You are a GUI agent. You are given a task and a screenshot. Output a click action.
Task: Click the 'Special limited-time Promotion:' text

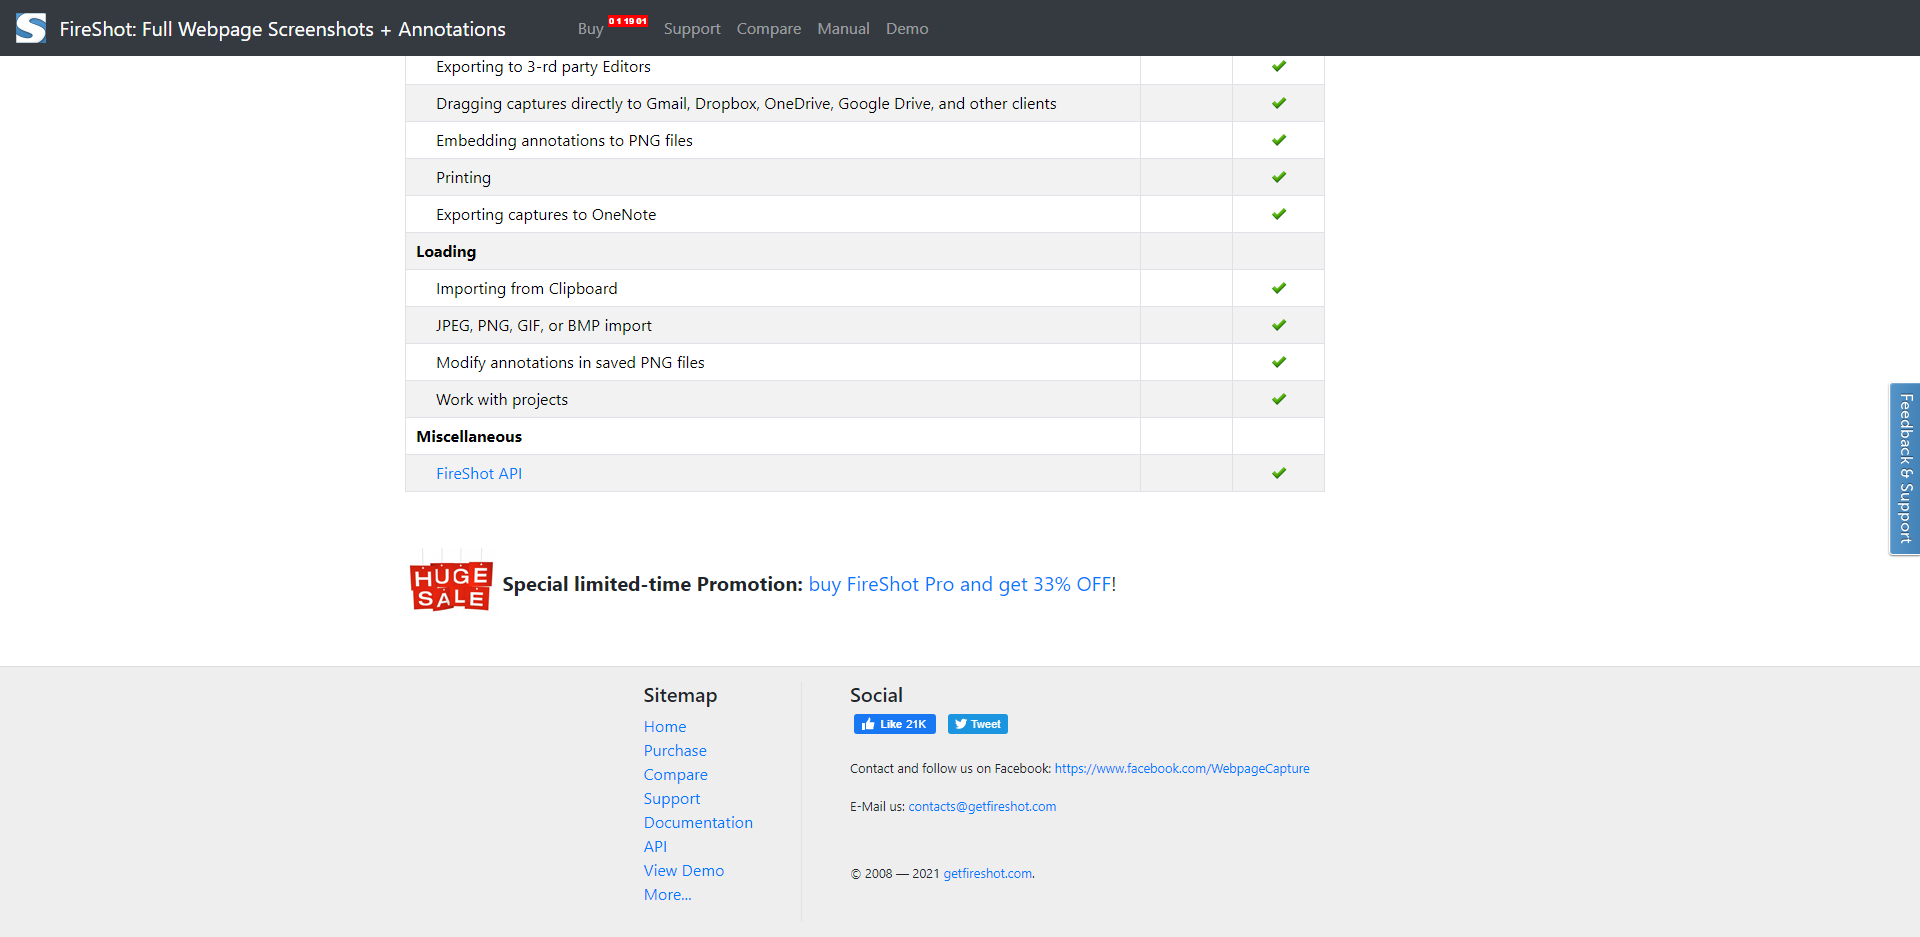(x=653, y=584)
